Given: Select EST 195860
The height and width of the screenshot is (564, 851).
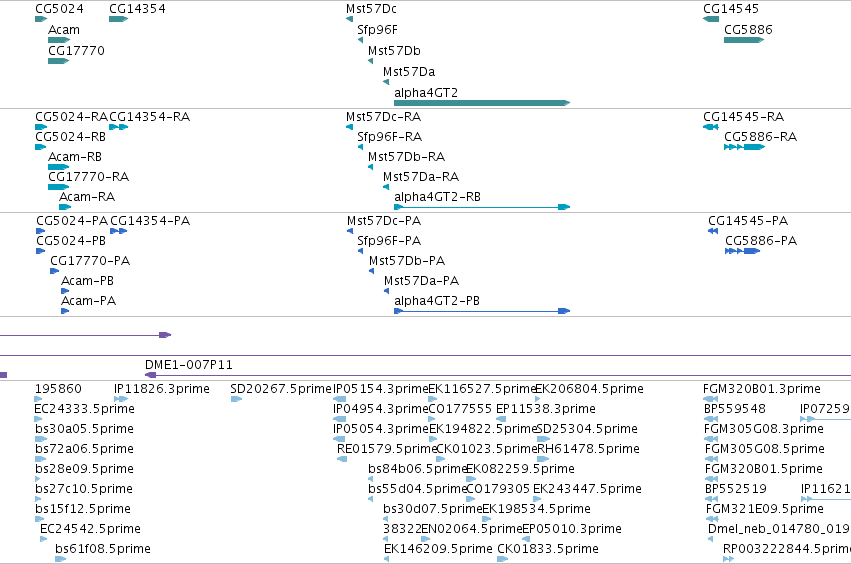Looking at the screenshot, I should point(58,389).
